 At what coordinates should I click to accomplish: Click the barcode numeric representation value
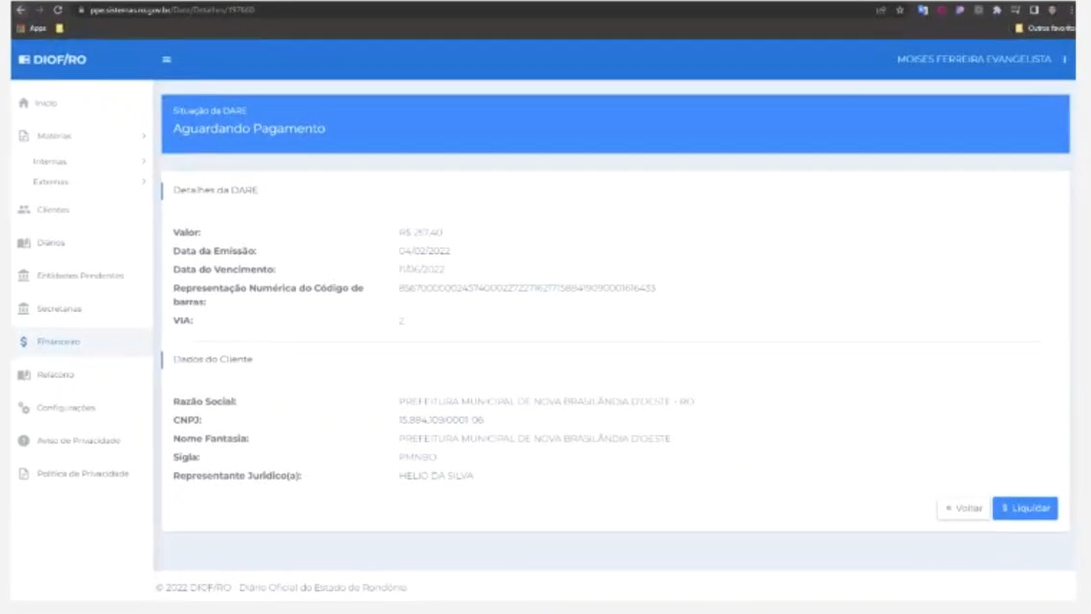pos(527,288)
